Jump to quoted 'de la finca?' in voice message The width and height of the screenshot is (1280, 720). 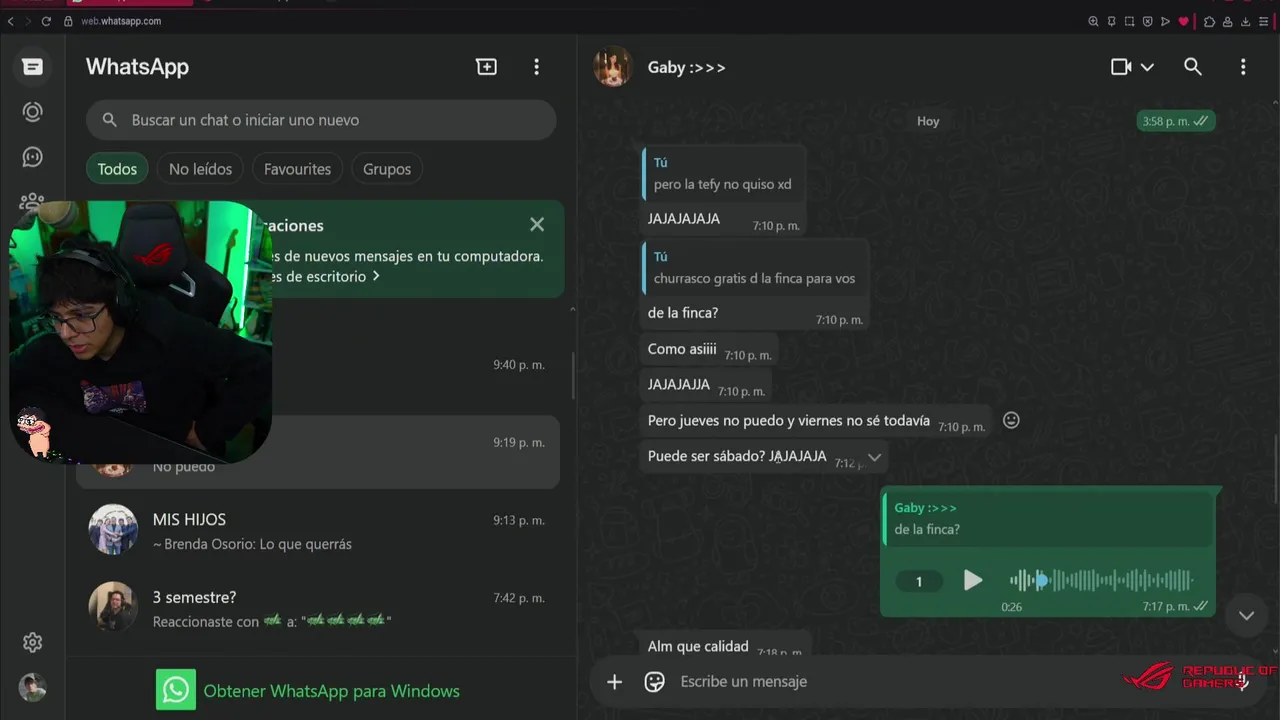tap(1048, 519)
